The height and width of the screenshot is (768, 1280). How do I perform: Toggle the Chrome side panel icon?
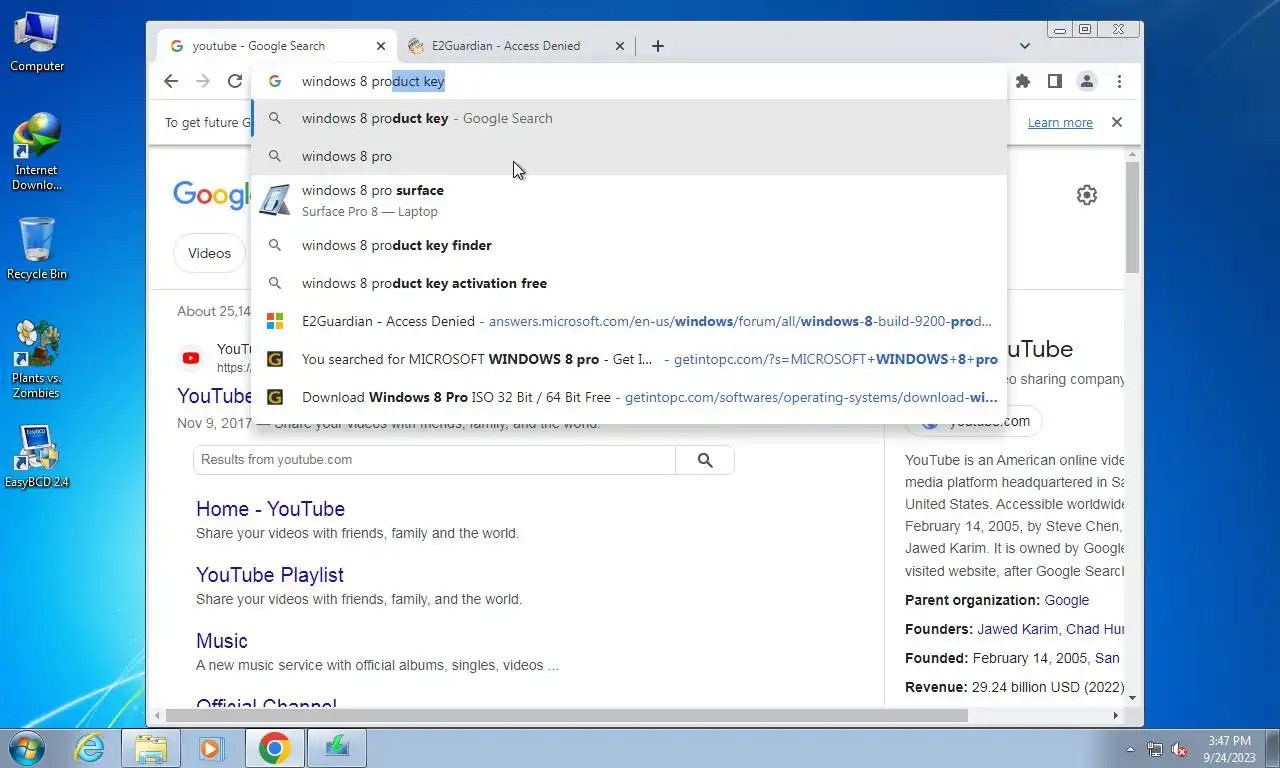point(1054,81)
